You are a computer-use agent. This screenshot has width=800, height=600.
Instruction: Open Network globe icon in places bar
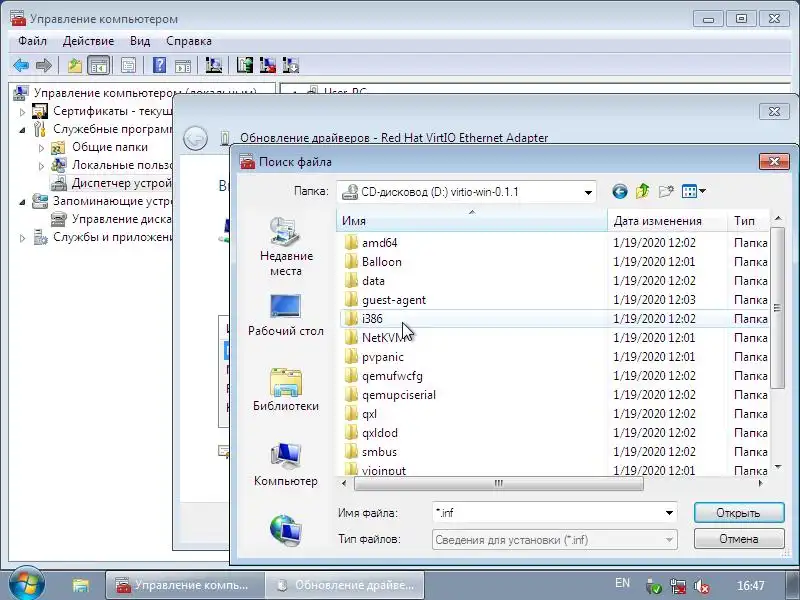pyautogui.click(x=285, y=531)
